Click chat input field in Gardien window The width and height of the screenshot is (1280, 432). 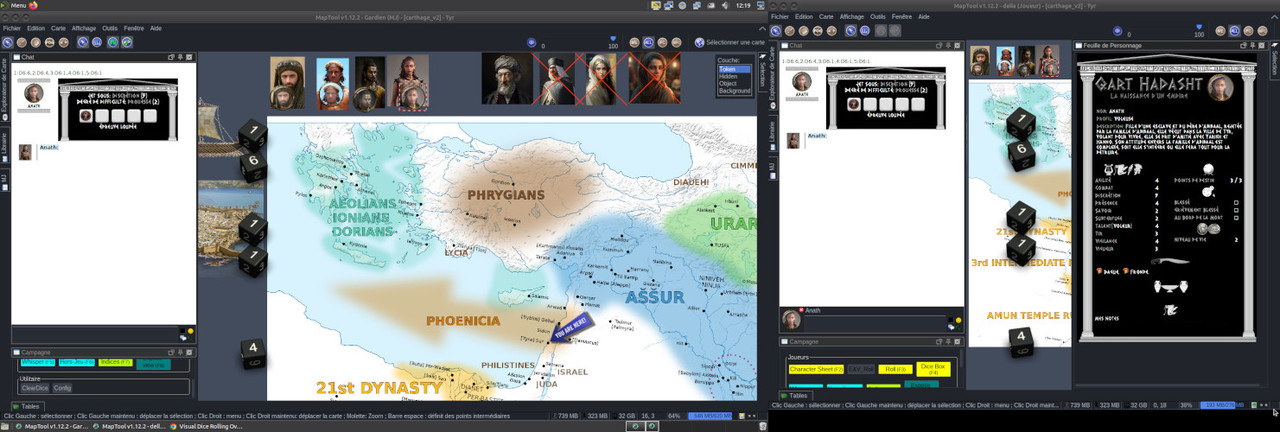click(x=95, y=333)
